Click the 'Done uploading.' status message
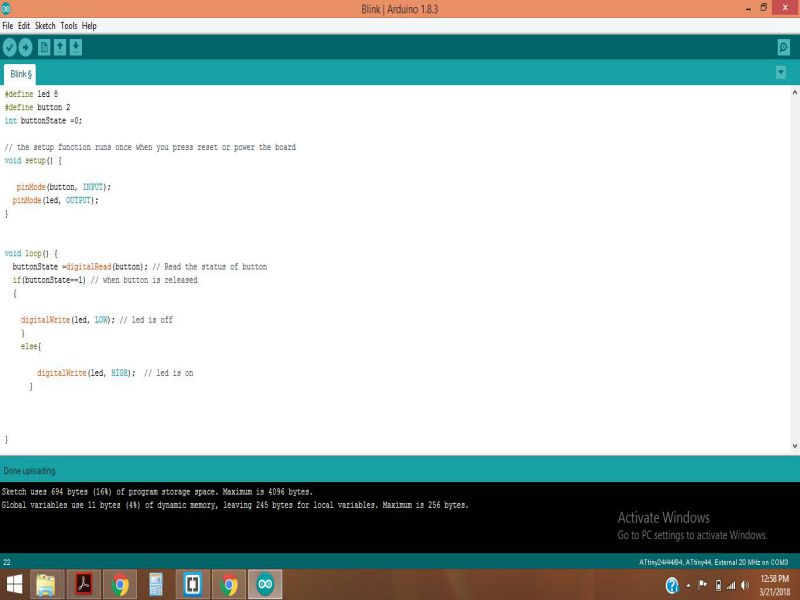800x600 pixels. pyautogui.click(x=29, y=470)
